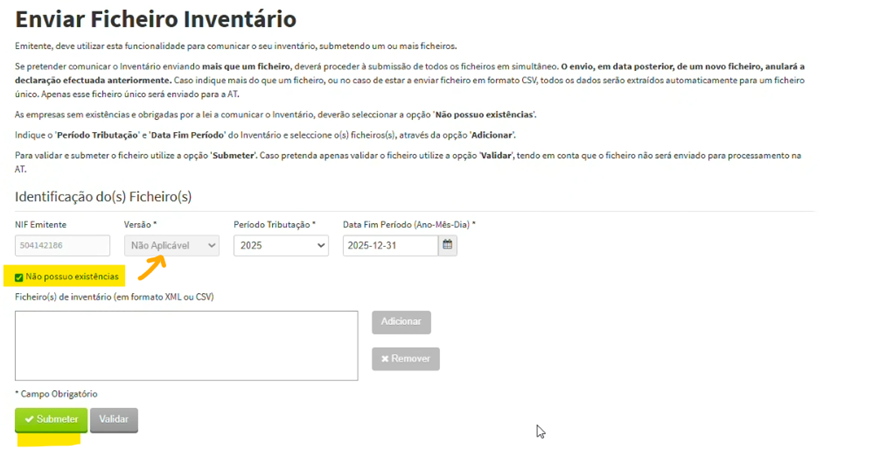Click the 'Não possuo existências' label text

click(72, 277)
